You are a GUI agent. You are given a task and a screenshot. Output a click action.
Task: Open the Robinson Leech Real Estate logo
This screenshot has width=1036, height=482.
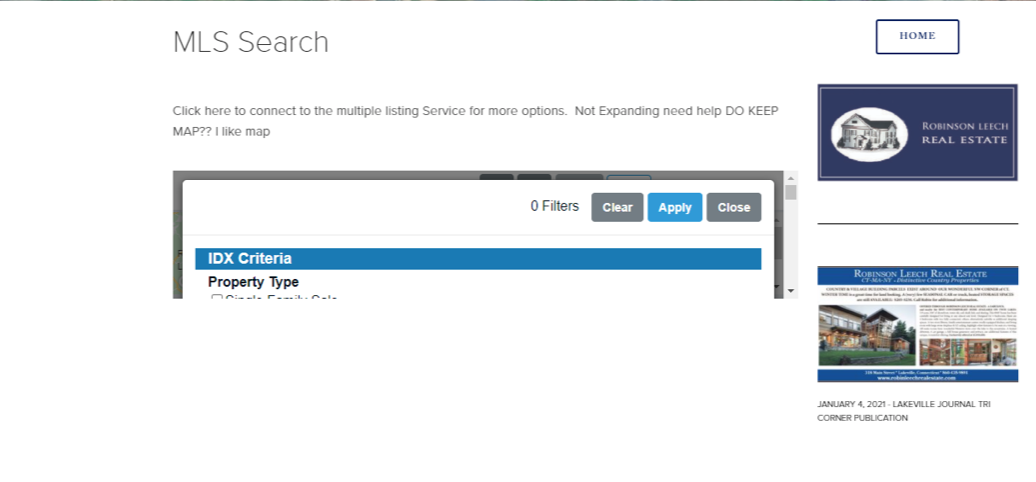coord(917,132)
